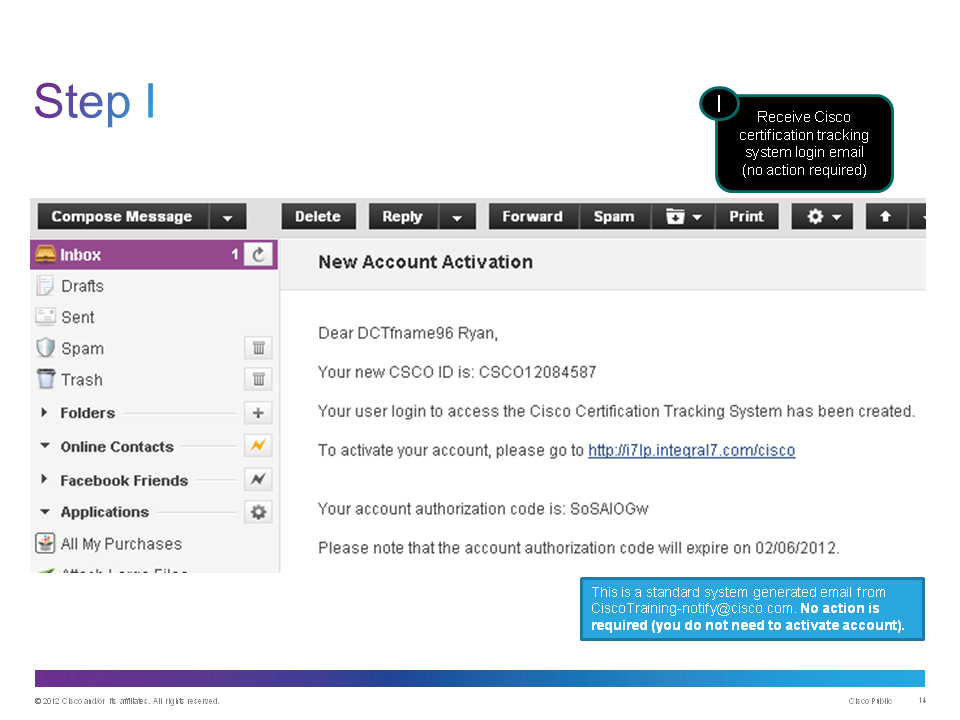Click the Facebook Friends connection icon
960x720 pixels.
point(258,479)
